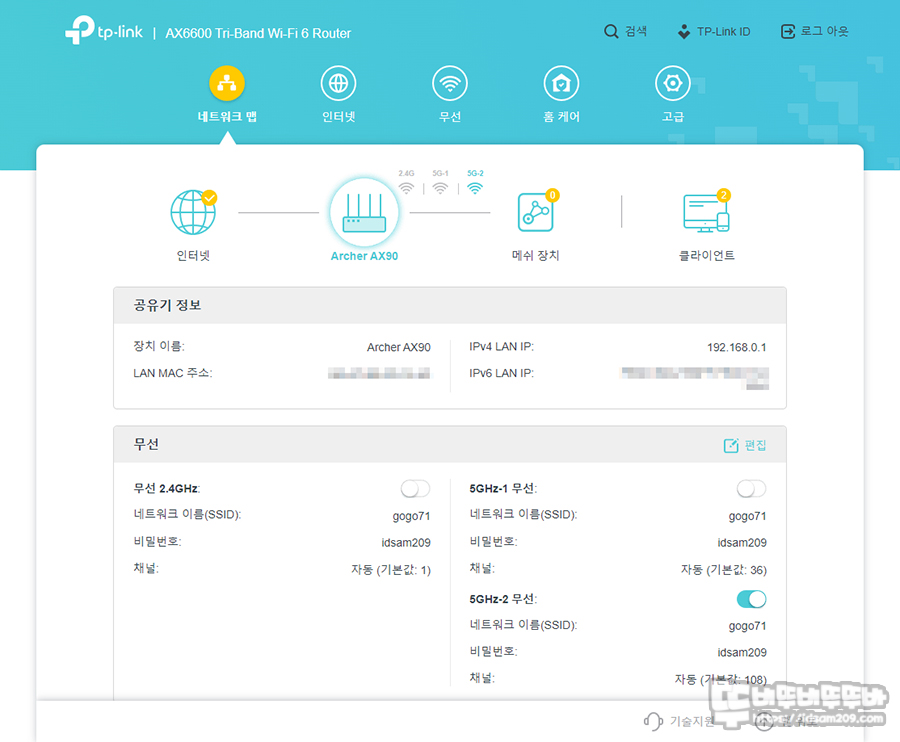Click the 공유기 정보 section header
Viewport: 900px width, 742px height.
point(449,305)
